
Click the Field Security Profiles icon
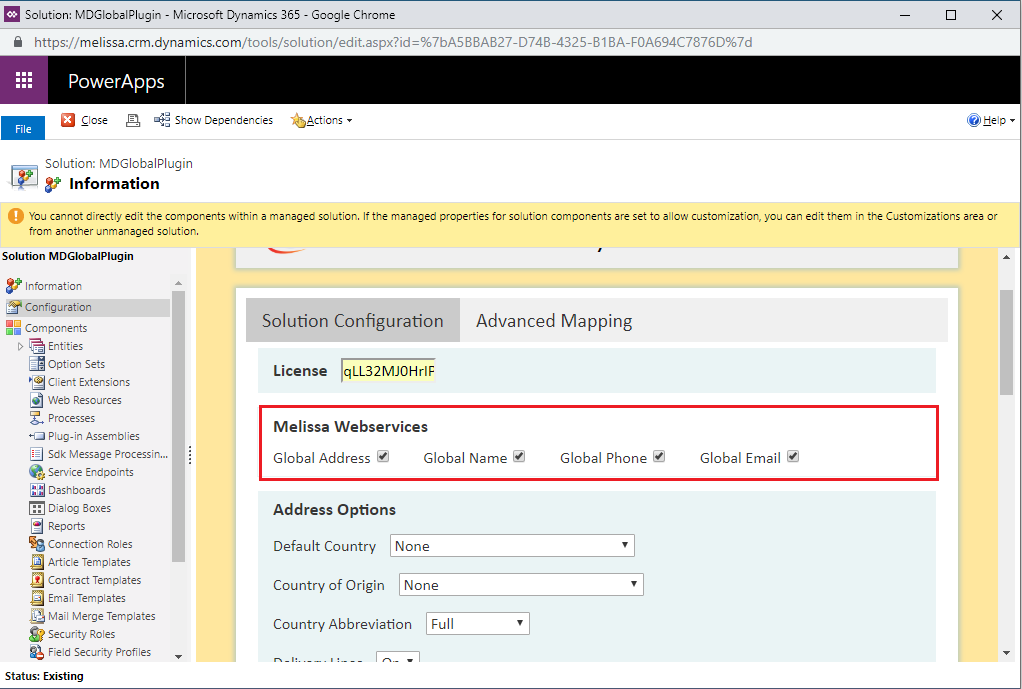[x=37, y=652]
